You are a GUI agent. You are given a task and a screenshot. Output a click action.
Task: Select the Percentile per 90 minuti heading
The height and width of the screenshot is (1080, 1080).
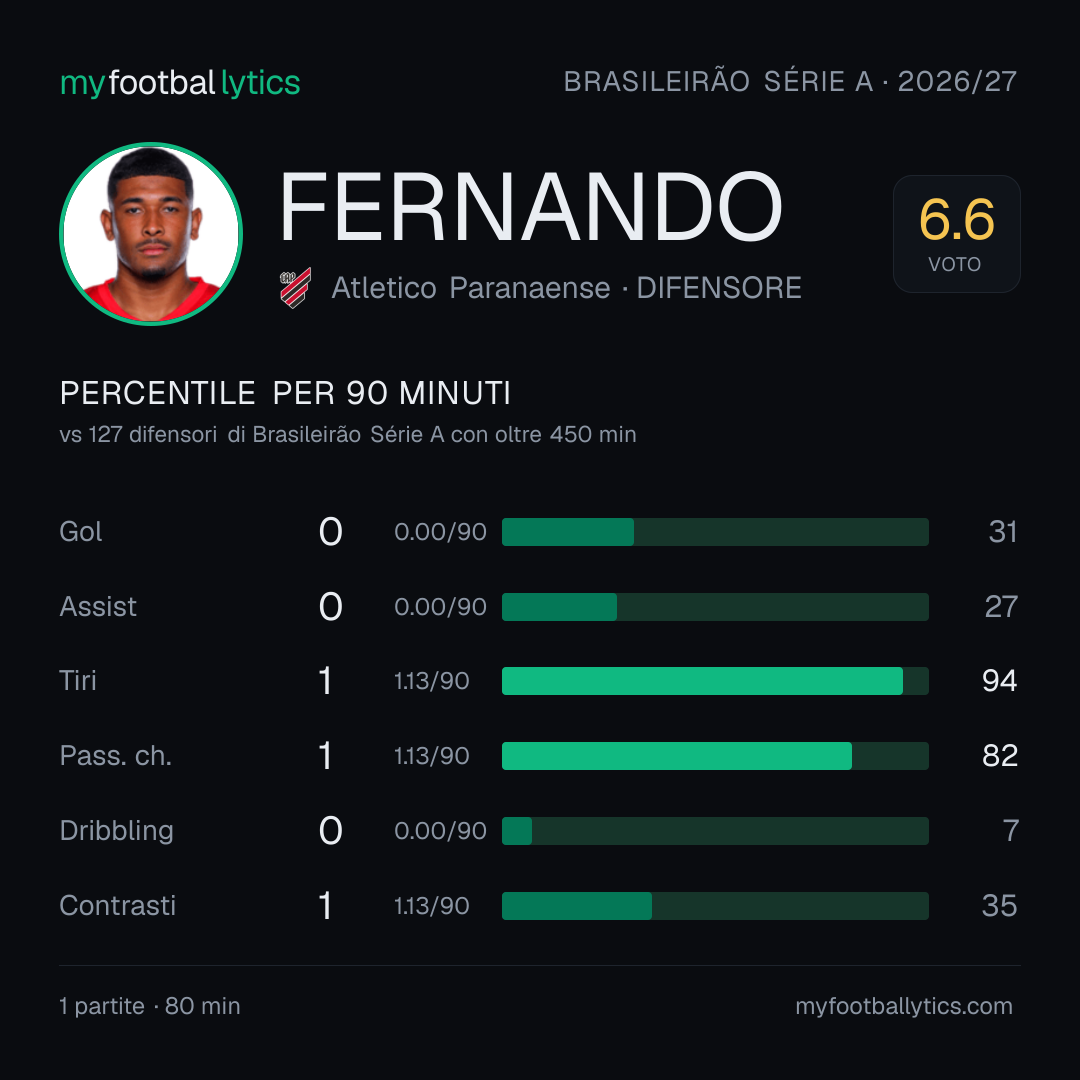click(285, 393)
